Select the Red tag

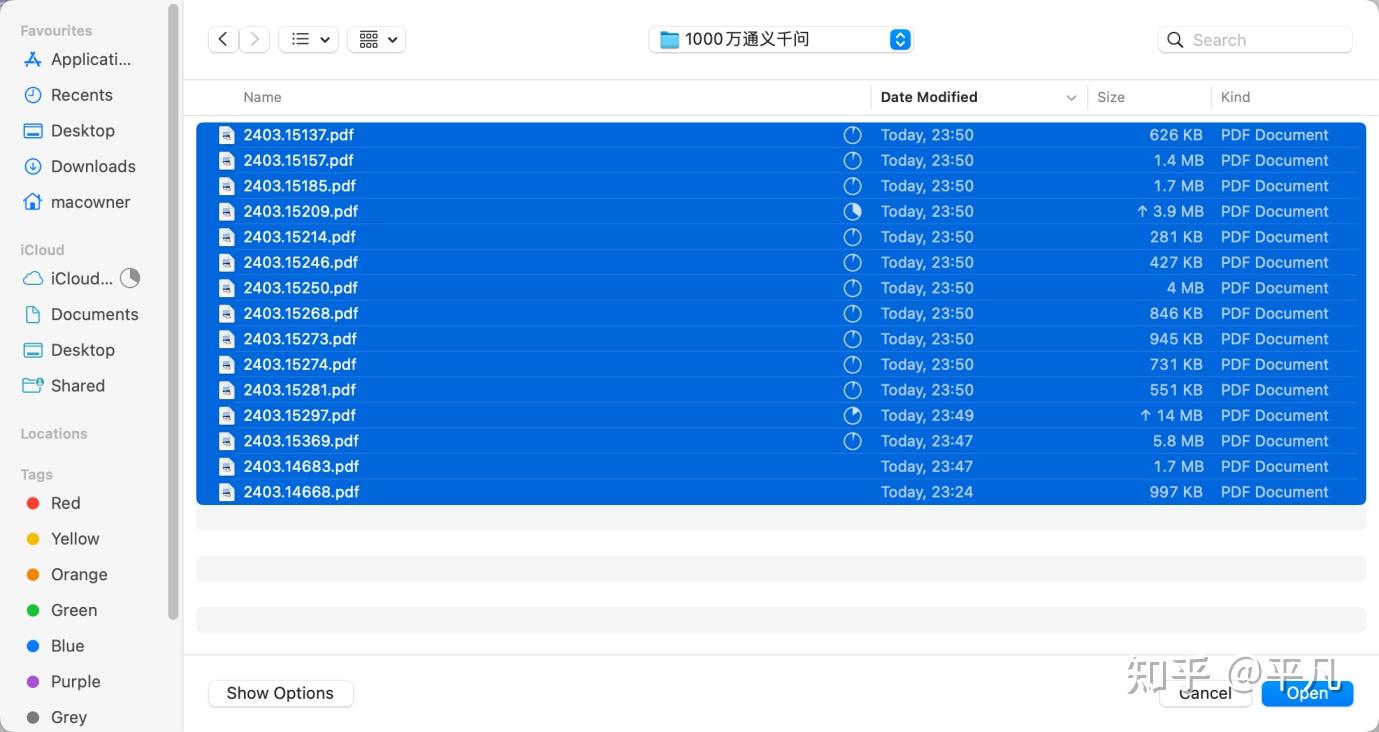pyautogui.click(x=65, y=503)
